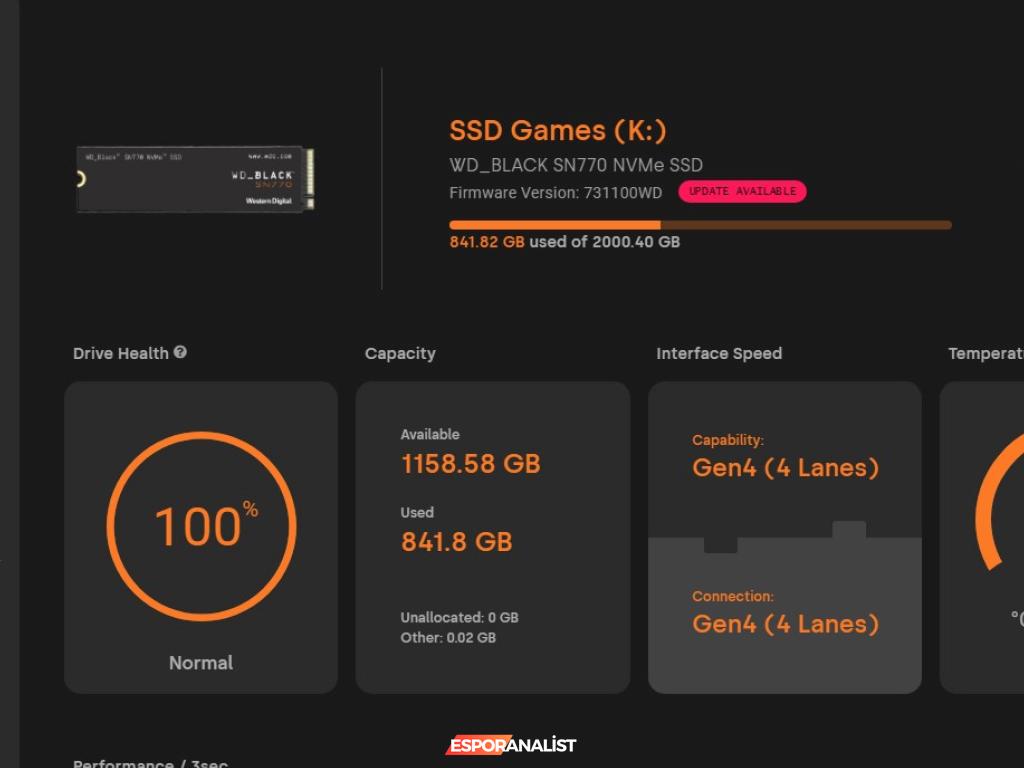Click the SSD Games (K:) drive title

[x=558, y=130]
